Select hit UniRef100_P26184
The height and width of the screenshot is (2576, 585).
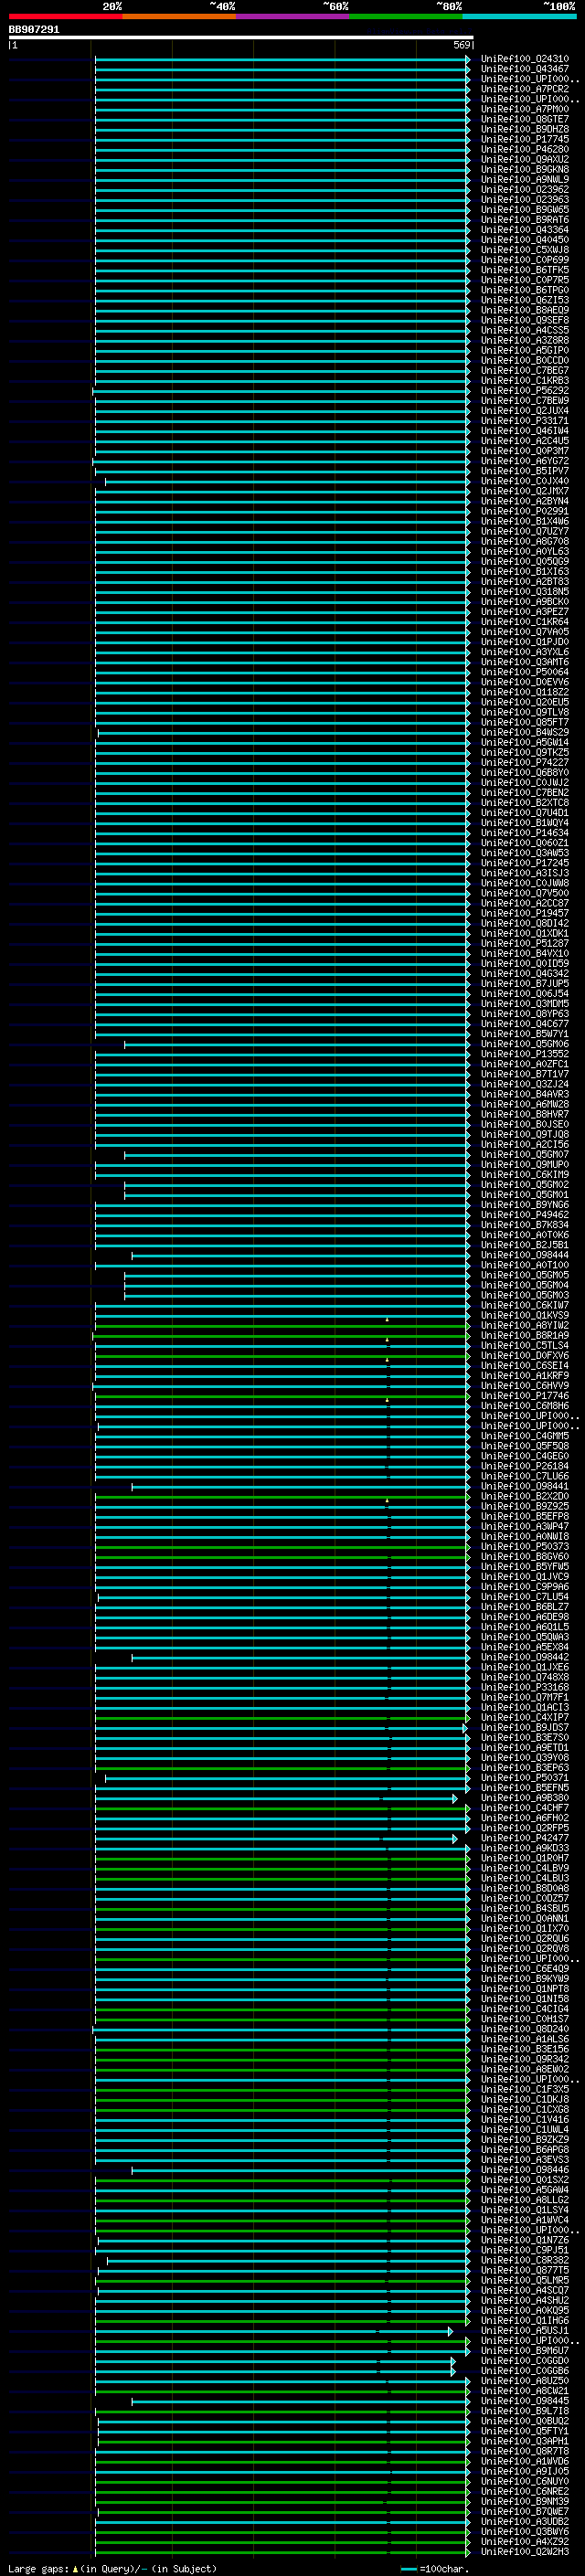(x=525, y=1467)
